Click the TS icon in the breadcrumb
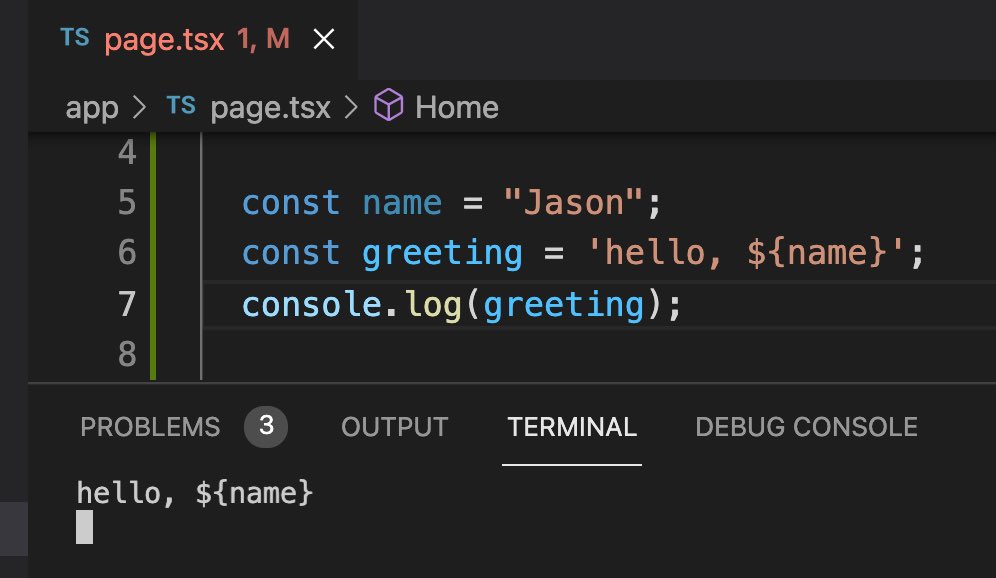 (x=181, y=105)
